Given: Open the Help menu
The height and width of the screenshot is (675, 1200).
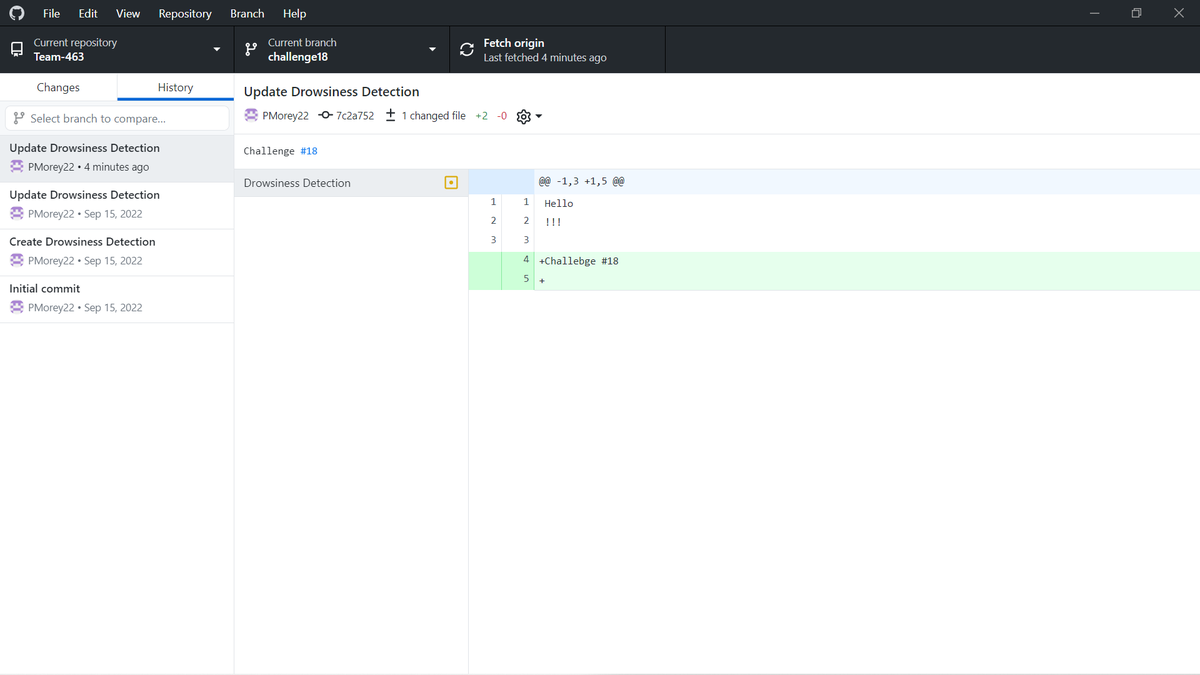Looking at the screenshot, I should click(x=294, y=13).
